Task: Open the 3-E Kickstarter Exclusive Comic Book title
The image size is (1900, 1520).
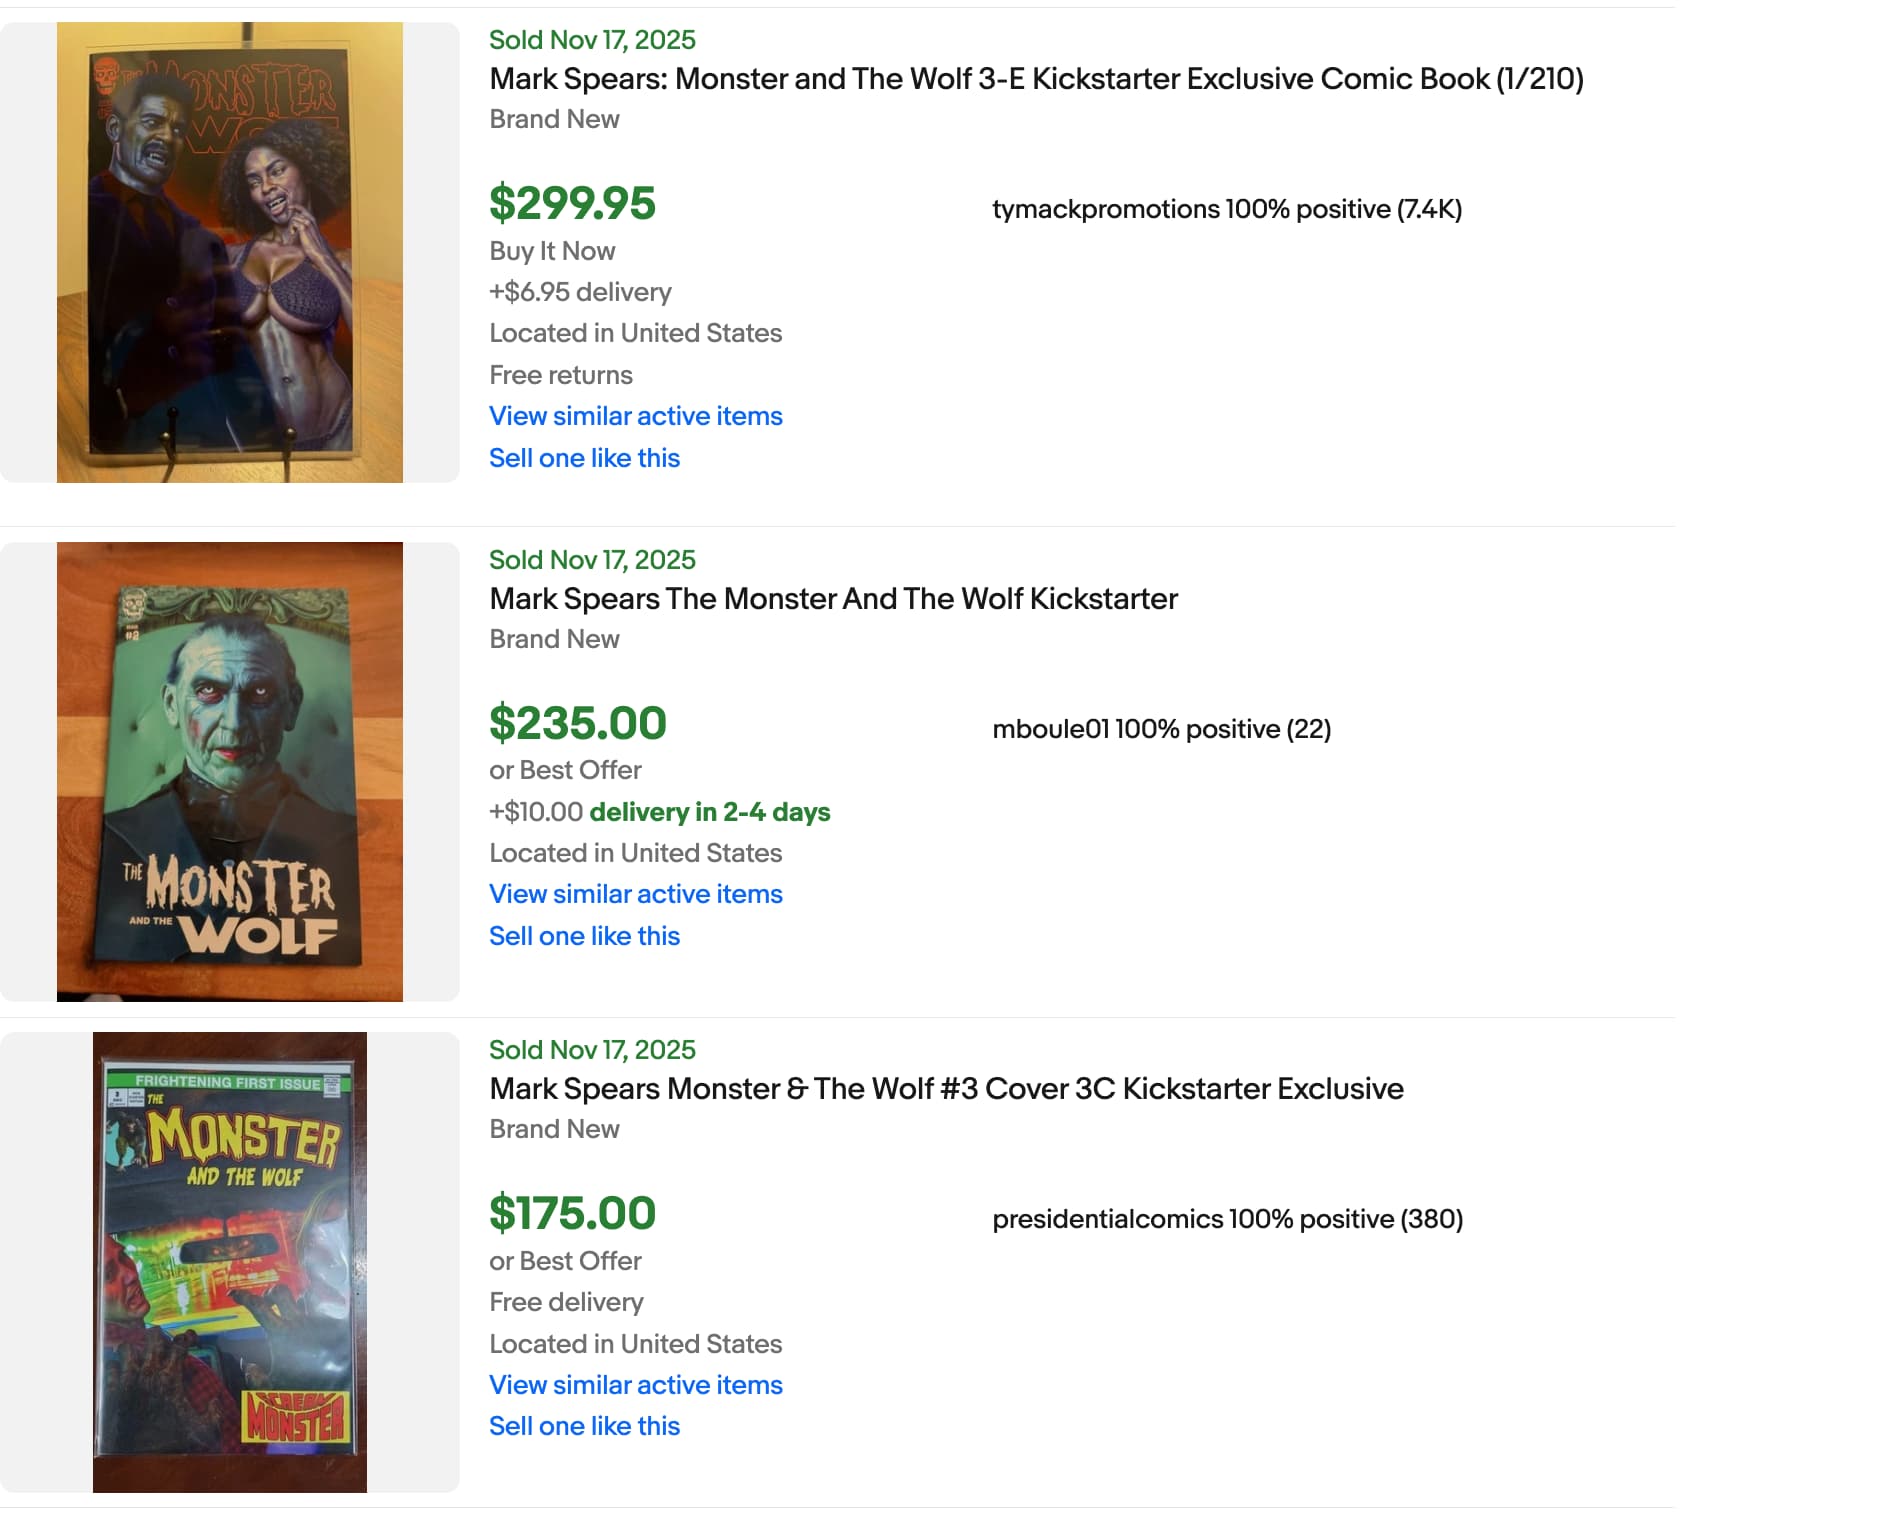Action: 1036,79
